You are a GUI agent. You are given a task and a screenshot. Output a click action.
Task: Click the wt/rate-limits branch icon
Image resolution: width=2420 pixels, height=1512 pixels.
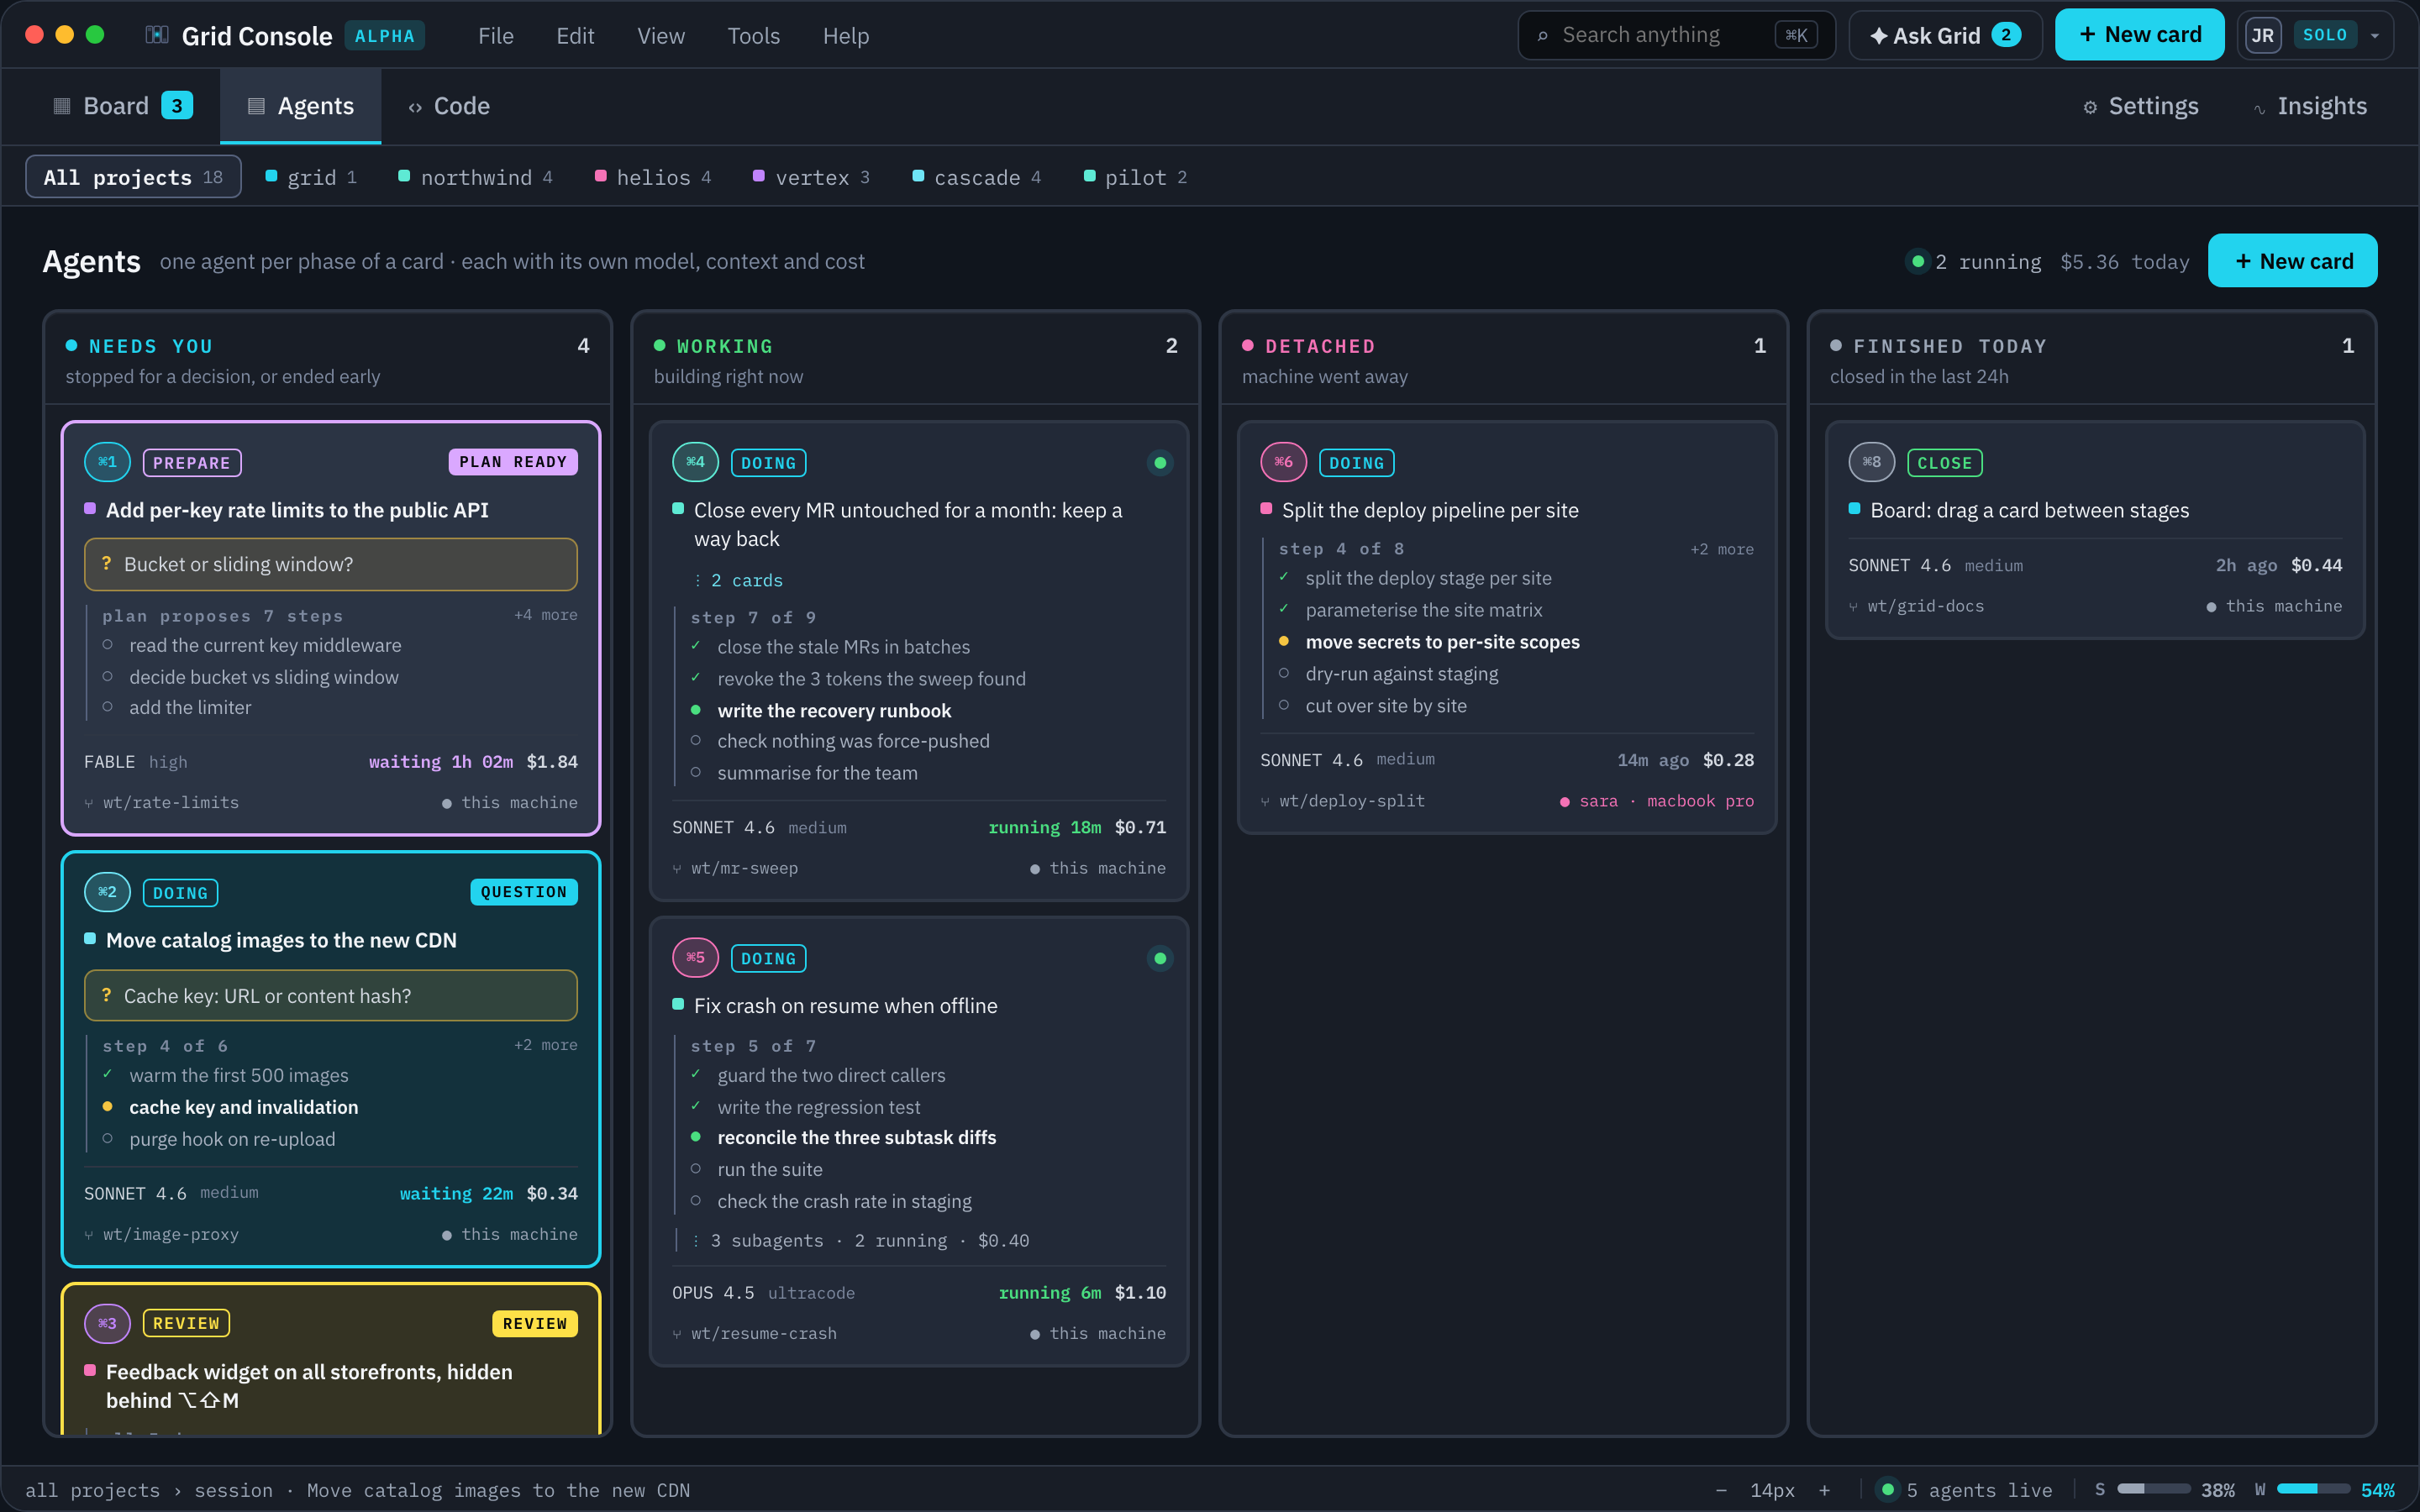(x=90, y=803)
